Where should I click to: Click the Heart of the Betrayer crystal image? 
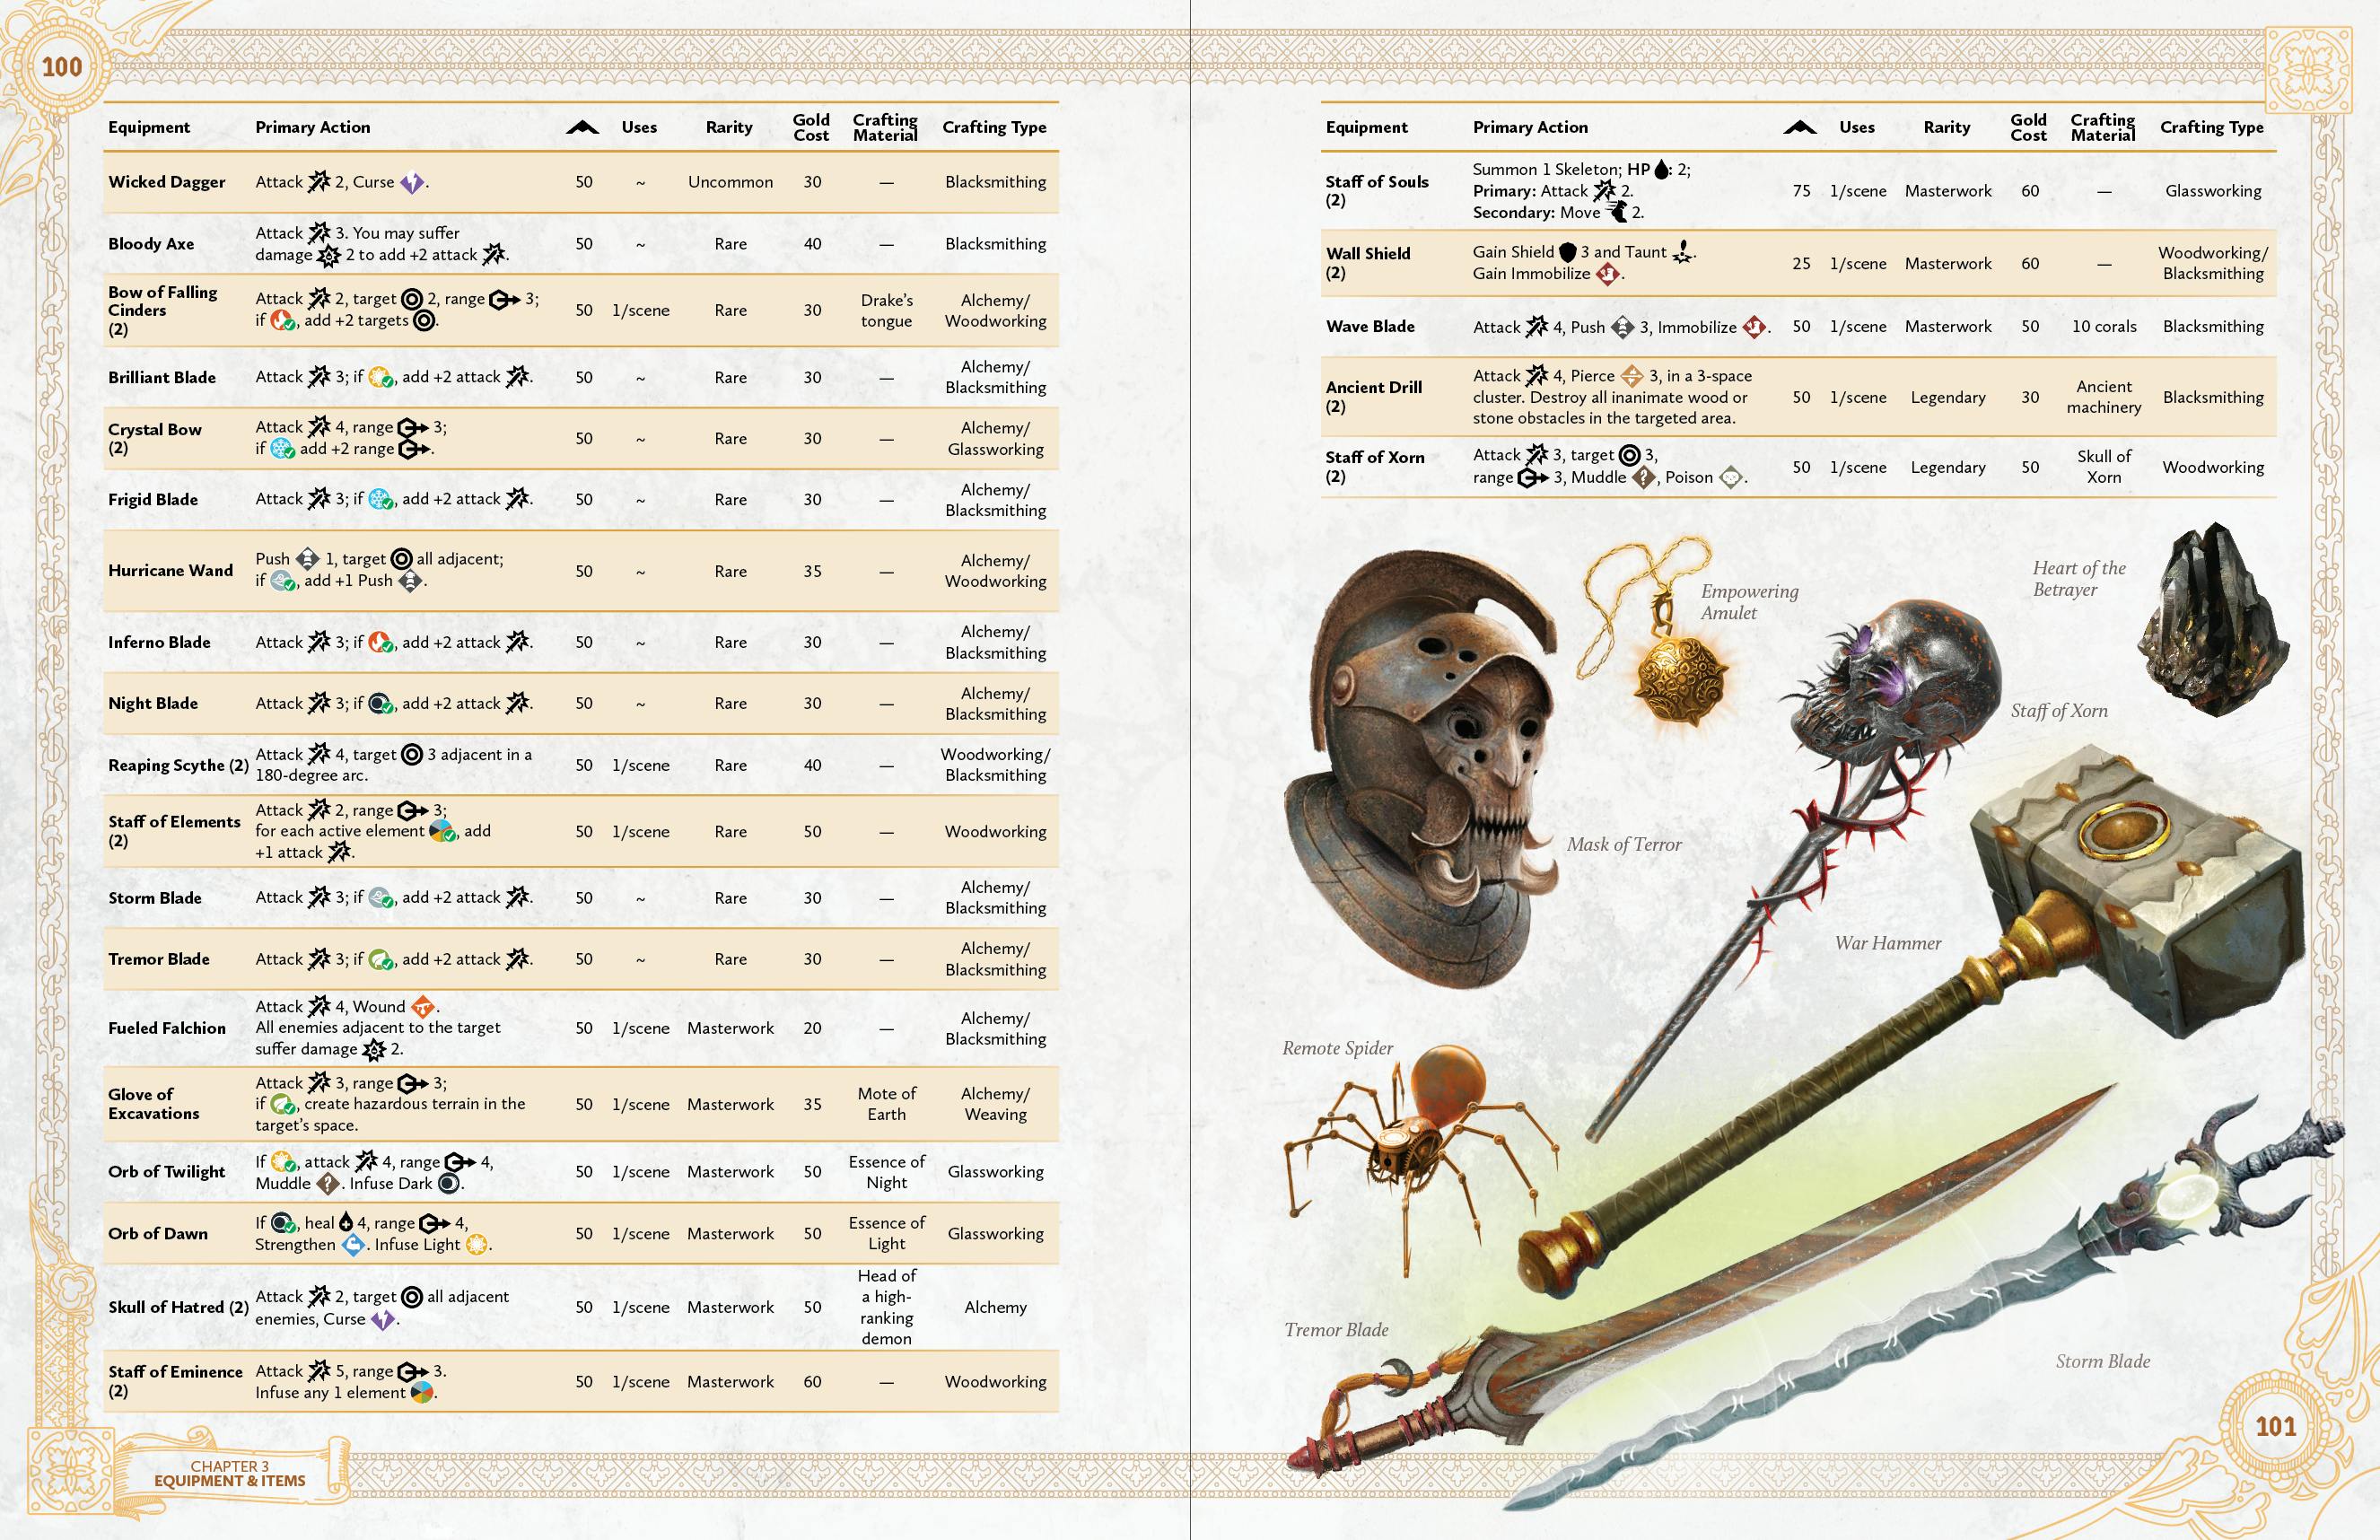(2213, 620)
